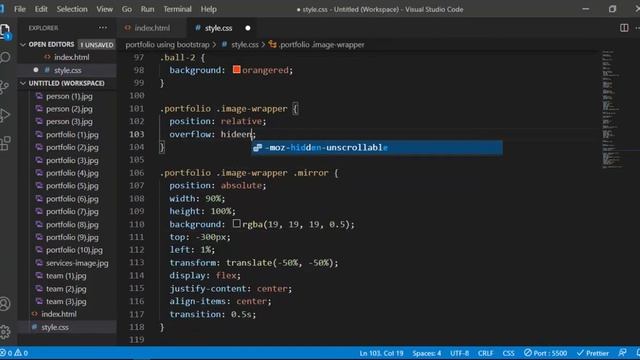The image size is (640, 360).
Task: Click the code minimap
Action: 612,109
